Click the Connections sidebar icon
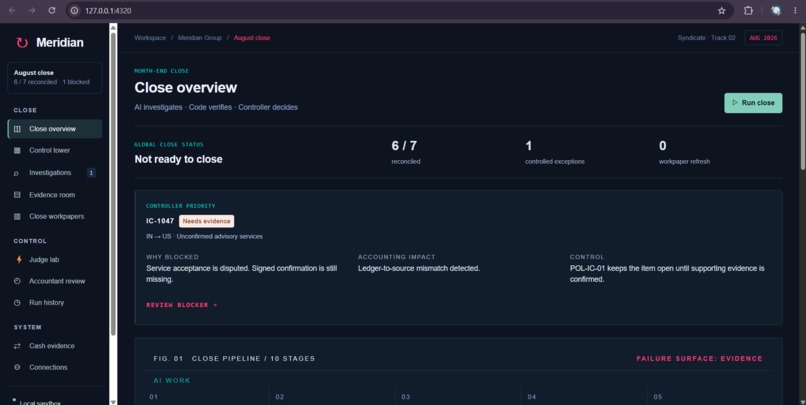Viewport: 806px width, 405px height. pyautogui.click(x=17, y=367)
